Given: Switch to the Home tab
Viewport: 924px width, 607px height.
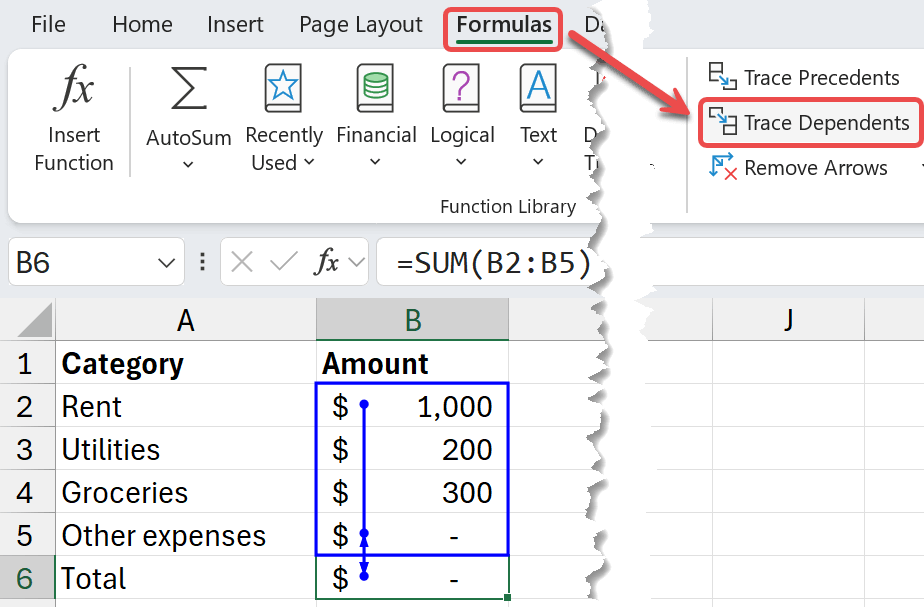Looking at the screenshot, I should tap(142, 25).
